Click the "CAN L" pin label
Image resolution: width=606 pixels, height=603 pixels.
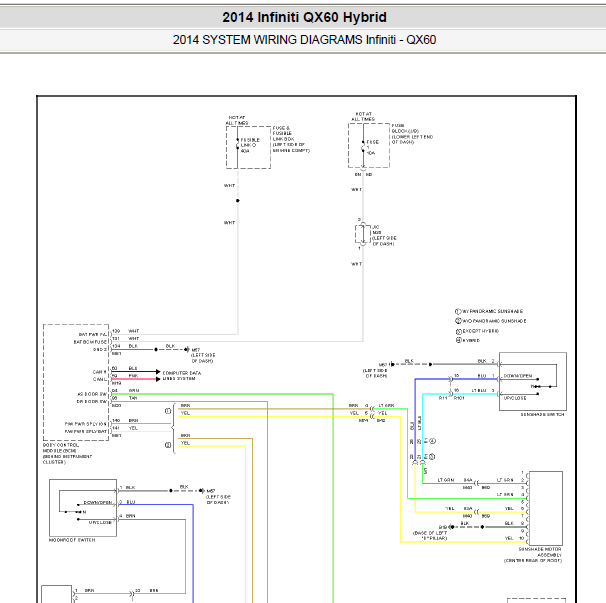point(99,379)
